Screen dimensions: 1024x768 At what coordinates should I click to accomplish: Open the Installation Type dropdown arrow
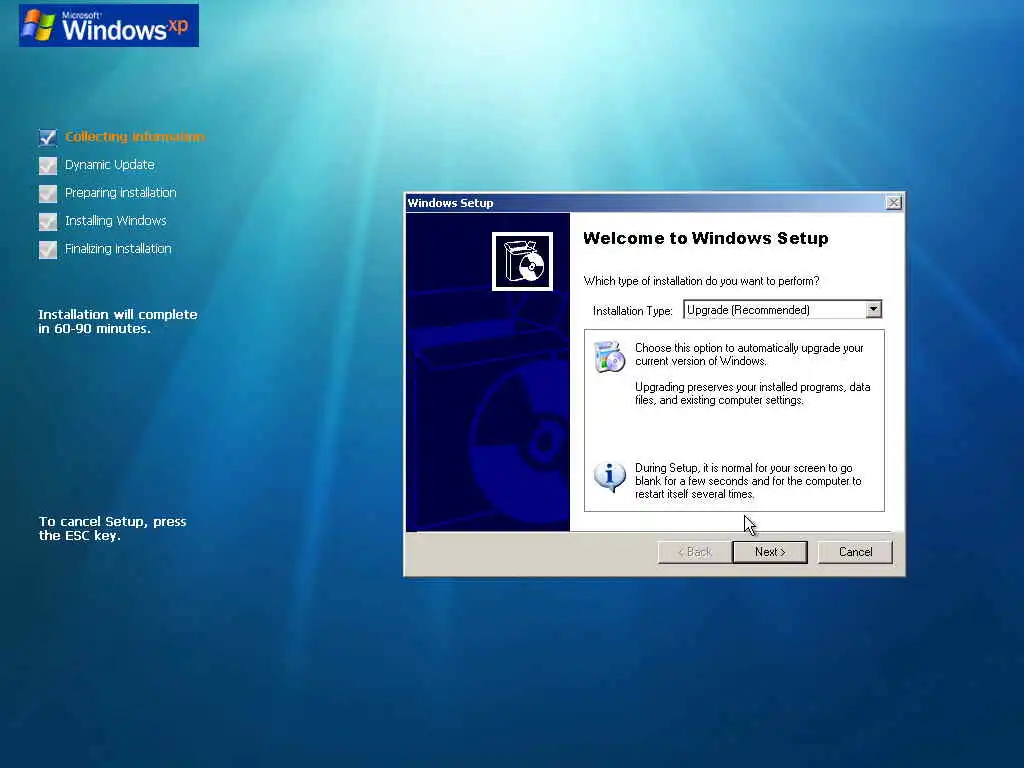873,309
